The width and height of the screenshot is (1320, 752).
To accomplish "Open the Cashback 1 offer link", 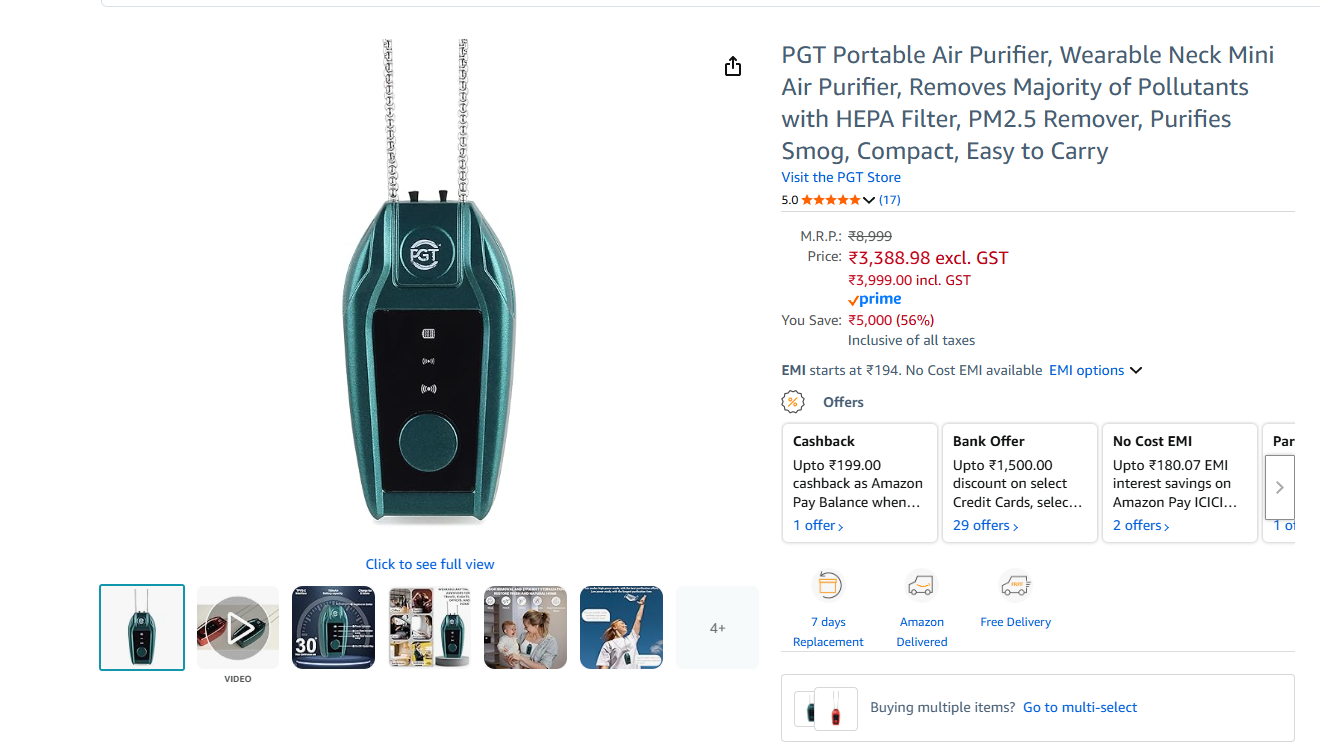I will point(818,525).
